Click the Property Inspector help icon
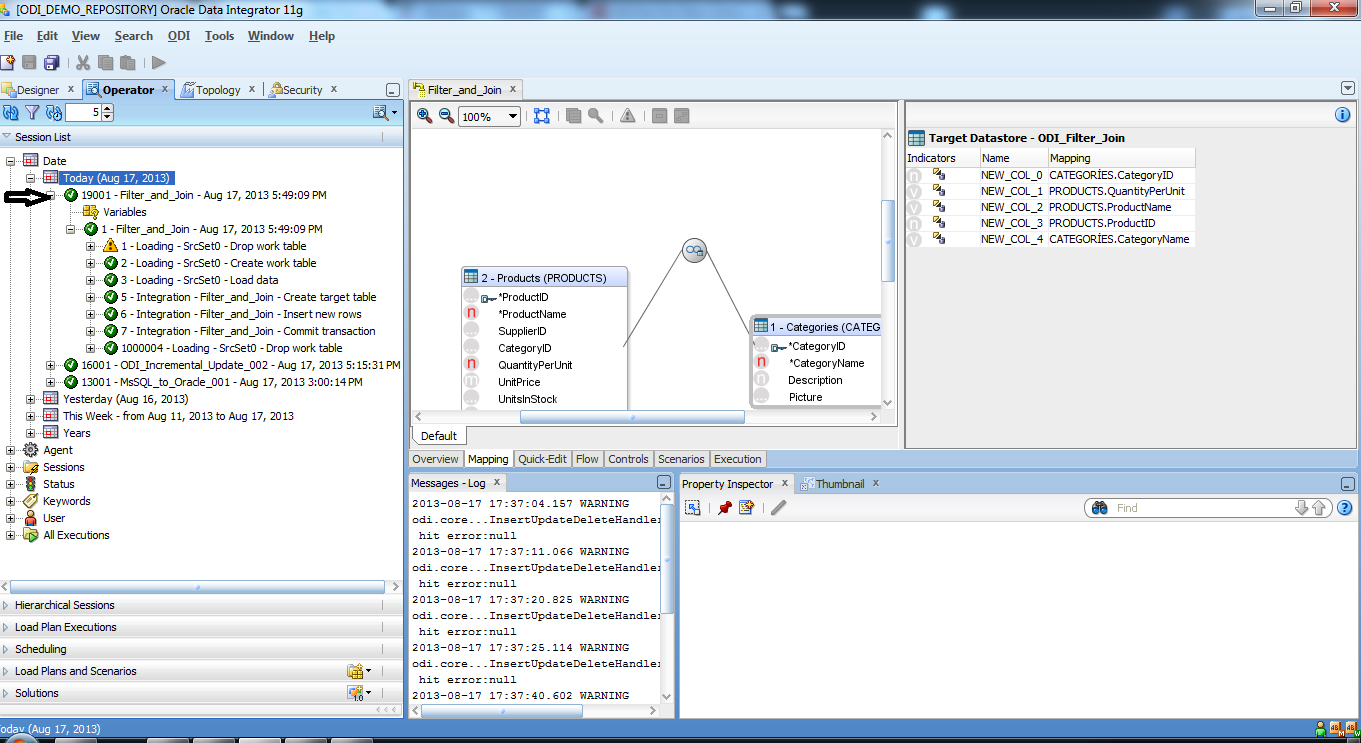The width and height of the screenshot is (1361, 743). pos(1345,508)
